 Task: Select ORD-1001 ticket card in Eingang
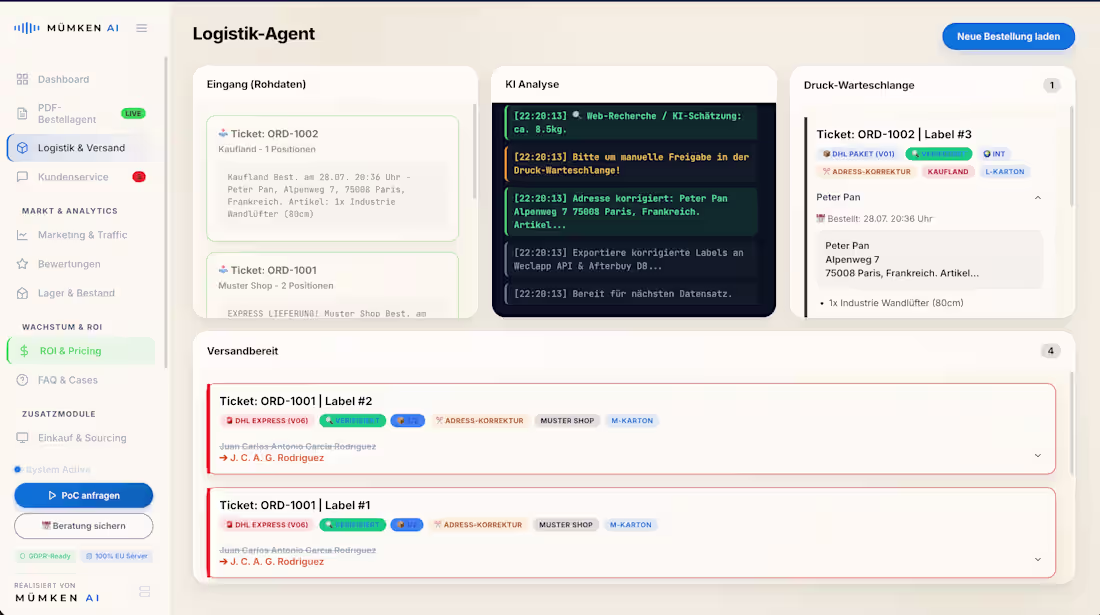click(x=333, y=285)
